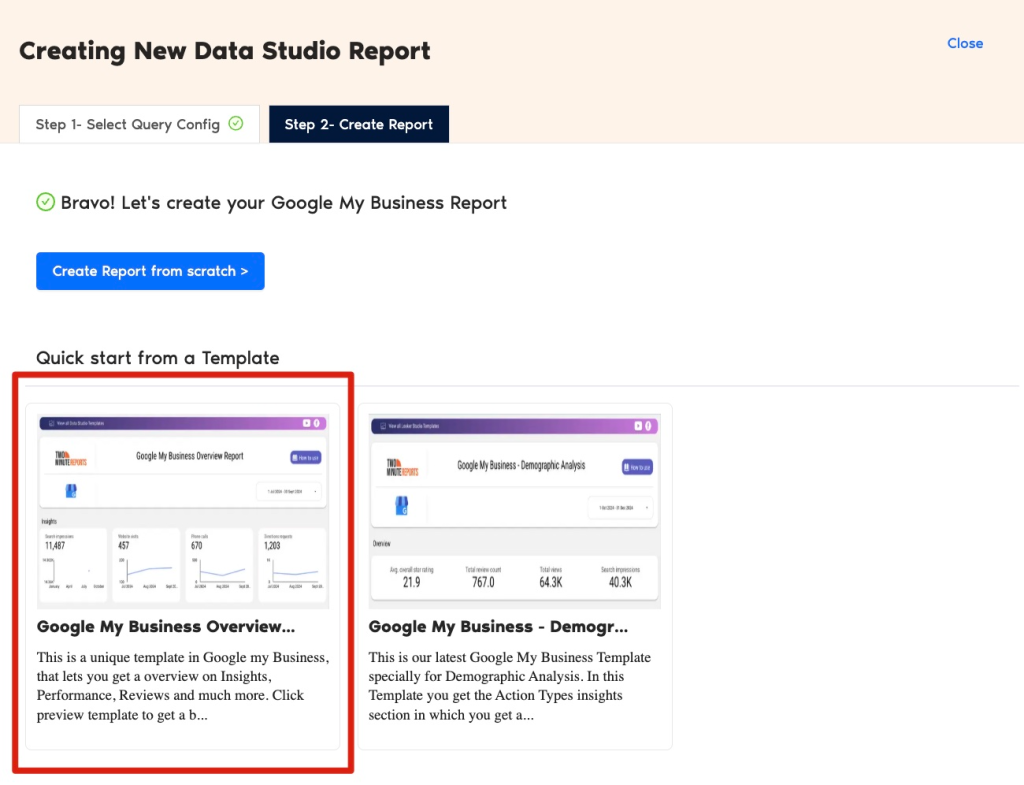The width and height of the screenshot is (1024, 785).
Task: Select the Step 2- Create Report tab
Action: (359, 124)
